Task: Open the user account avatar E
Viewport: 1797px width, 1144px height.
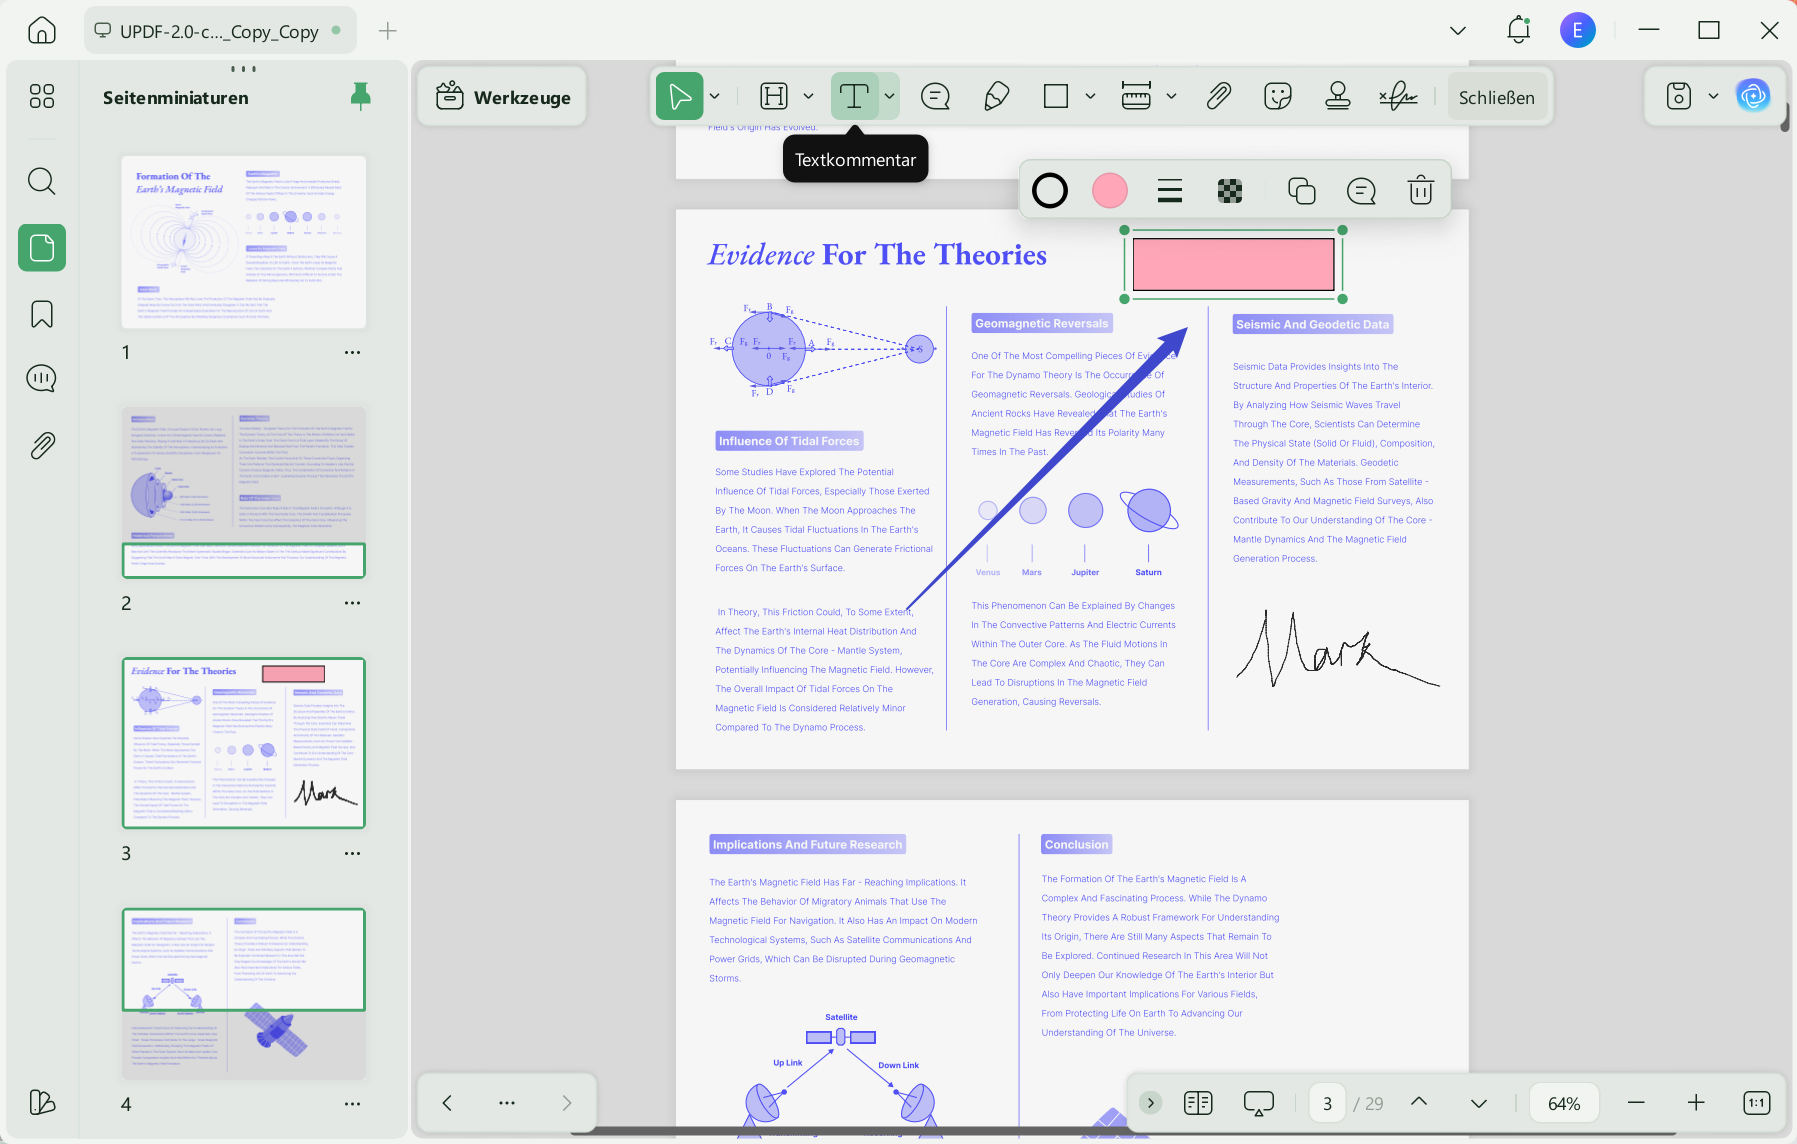Action: [x=1577, y=30]
